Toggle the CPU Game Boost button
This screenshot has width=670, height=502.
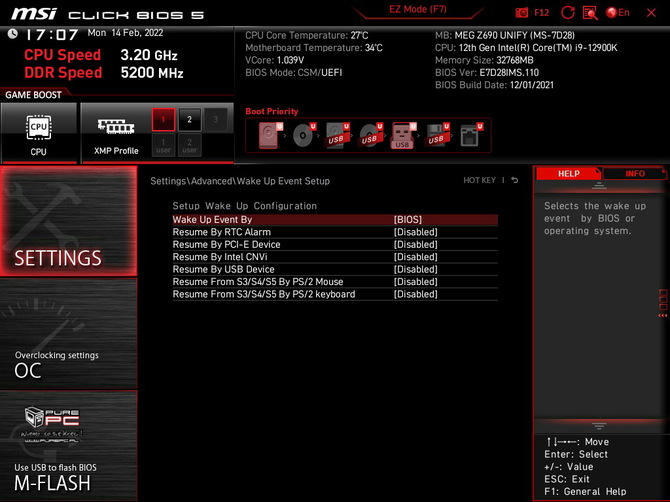(39, 133)
